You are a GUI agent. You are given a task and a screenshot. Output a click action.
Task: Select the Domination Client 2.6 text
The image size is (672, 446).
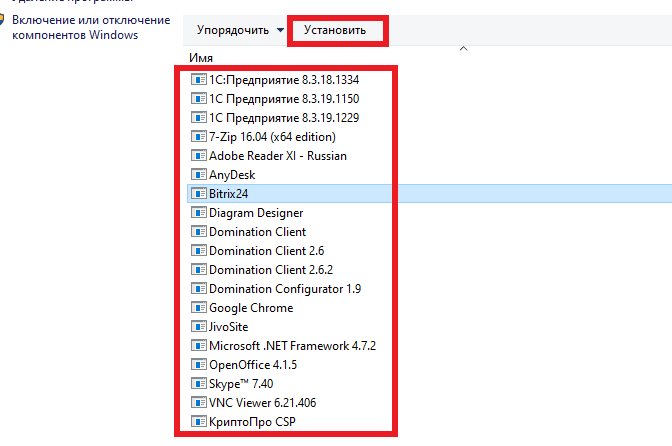267,251
